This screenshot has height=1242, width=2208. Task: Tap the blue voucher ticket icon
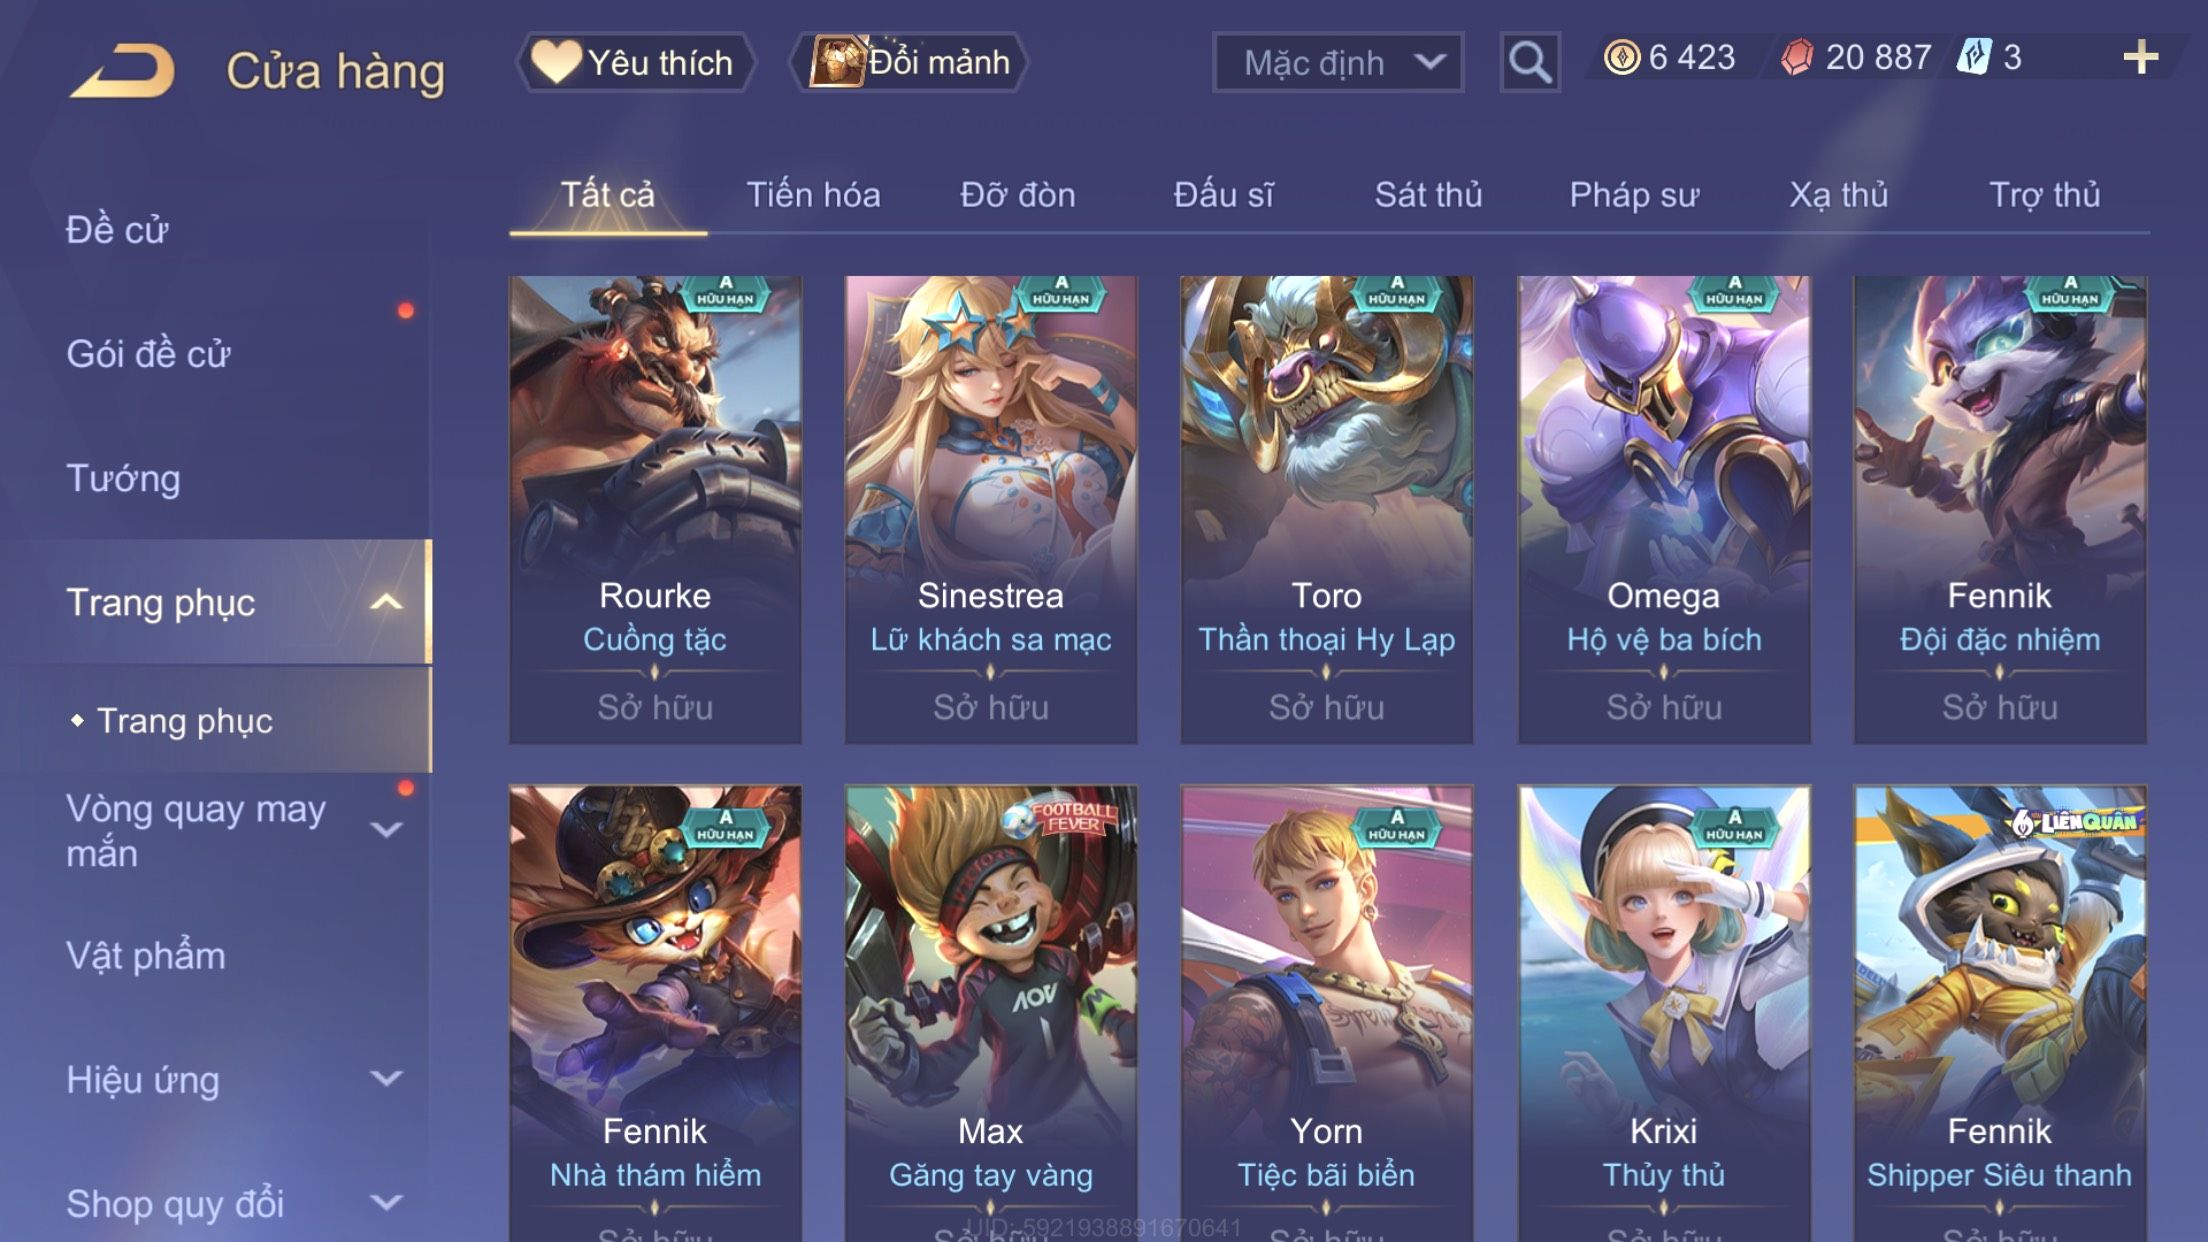tap(1974, 56)
